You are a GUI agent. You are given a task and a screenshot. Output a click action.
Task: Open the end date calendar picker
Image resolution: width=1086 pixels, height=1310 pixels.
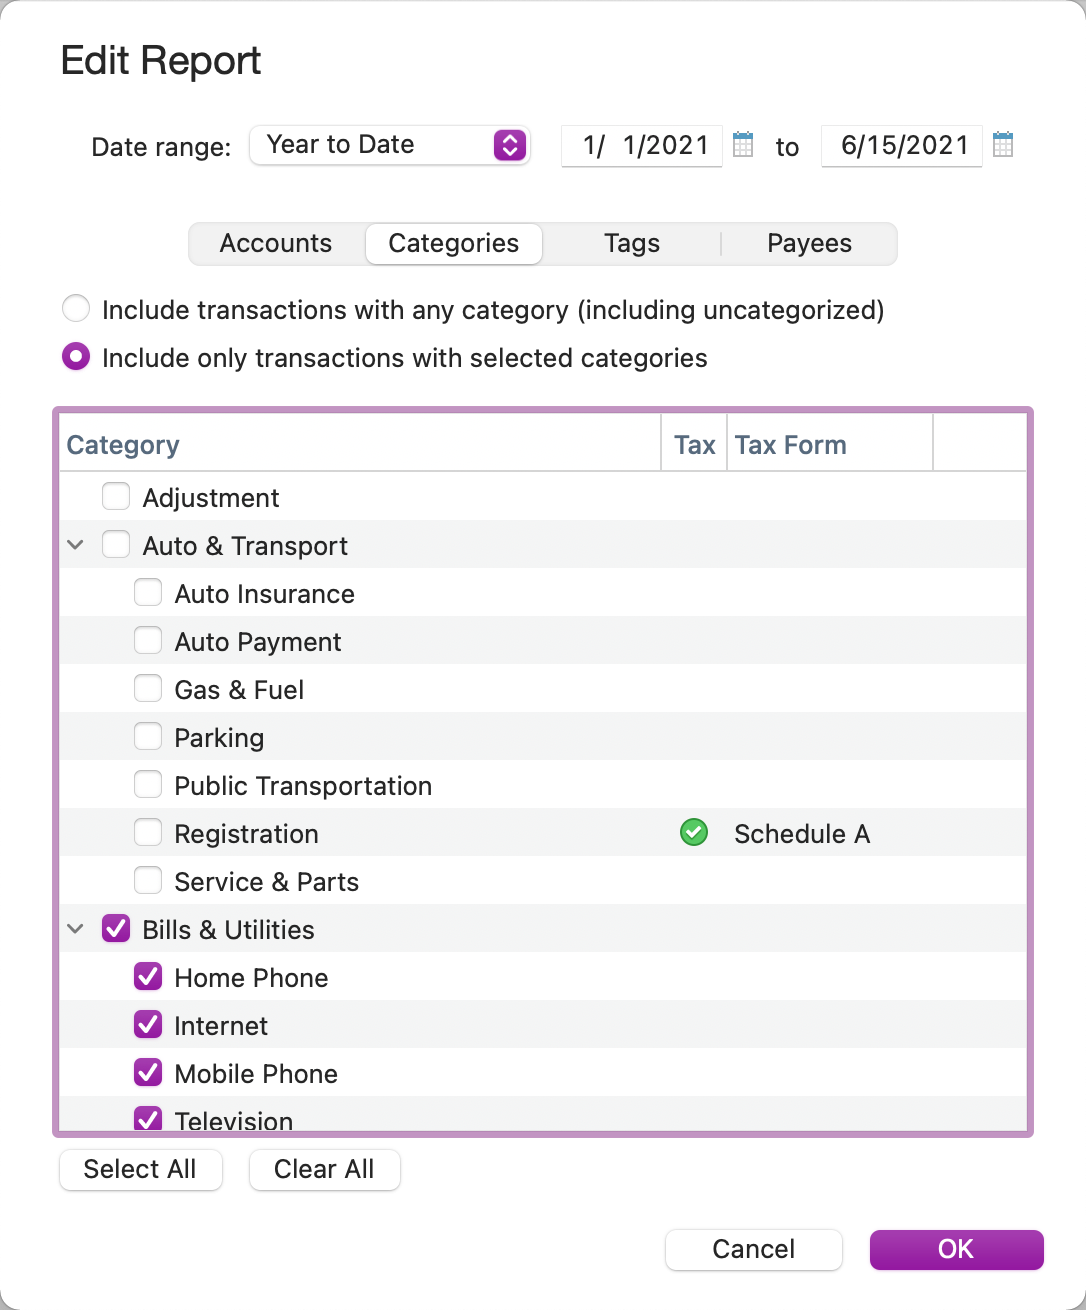coord(1003,145)
